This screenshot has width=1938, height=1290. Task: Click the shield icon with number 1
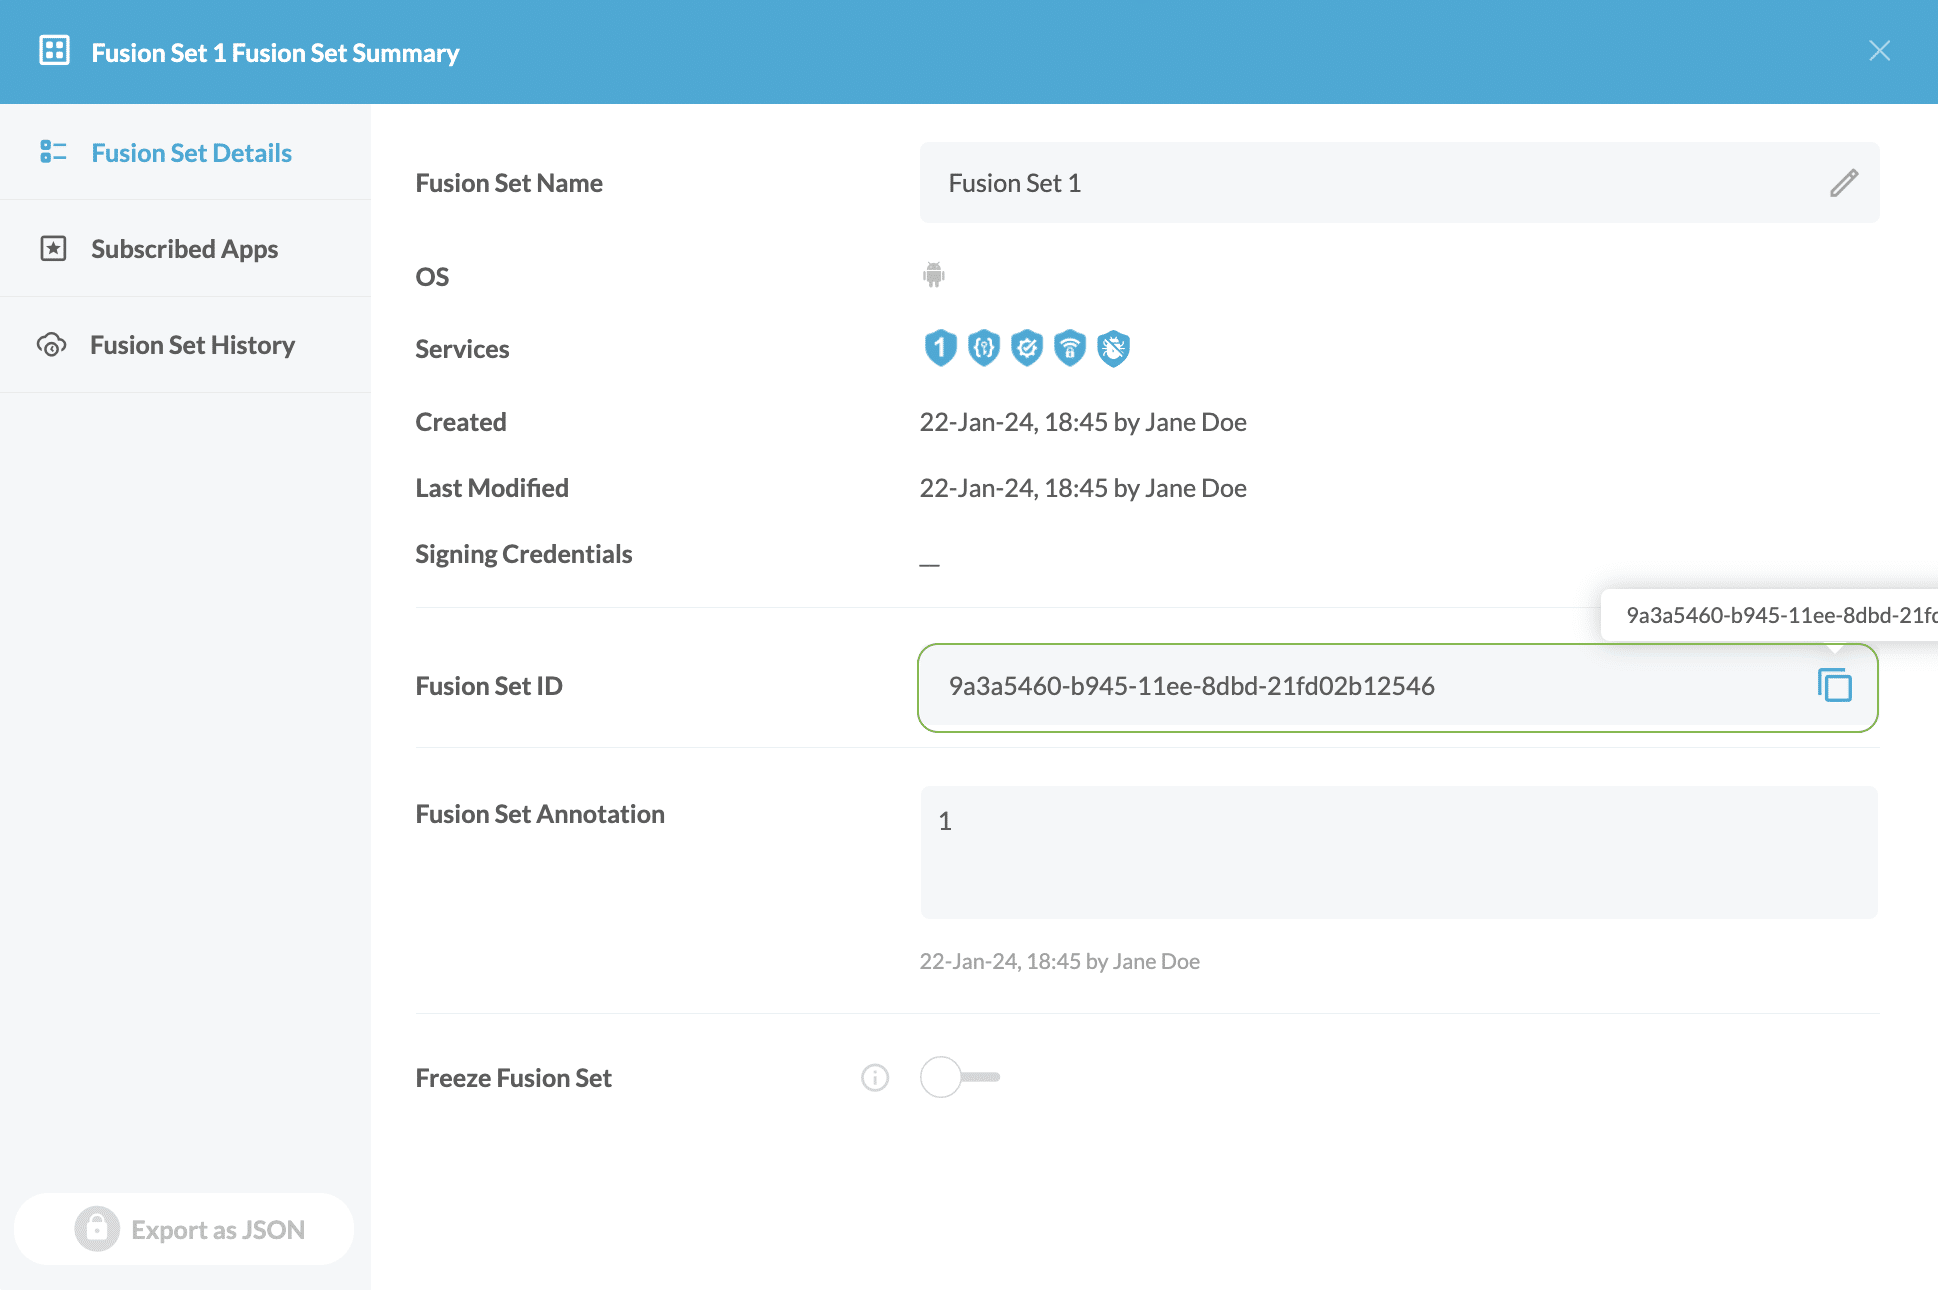click(x=940, y=348)
